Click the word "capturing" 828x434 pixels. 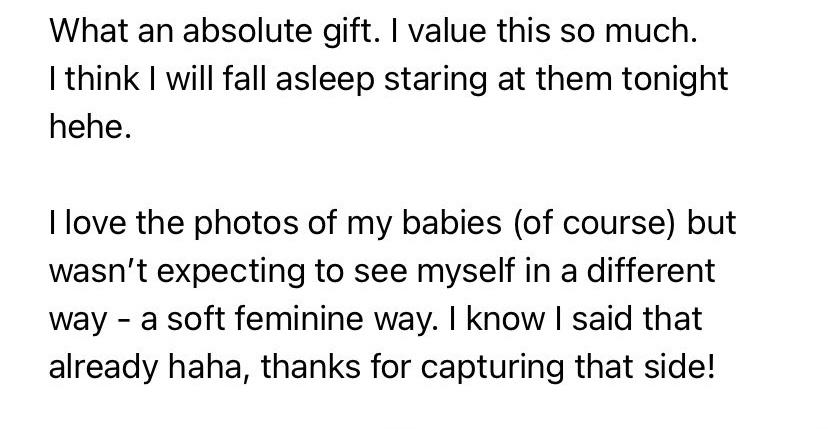point(492,369)
